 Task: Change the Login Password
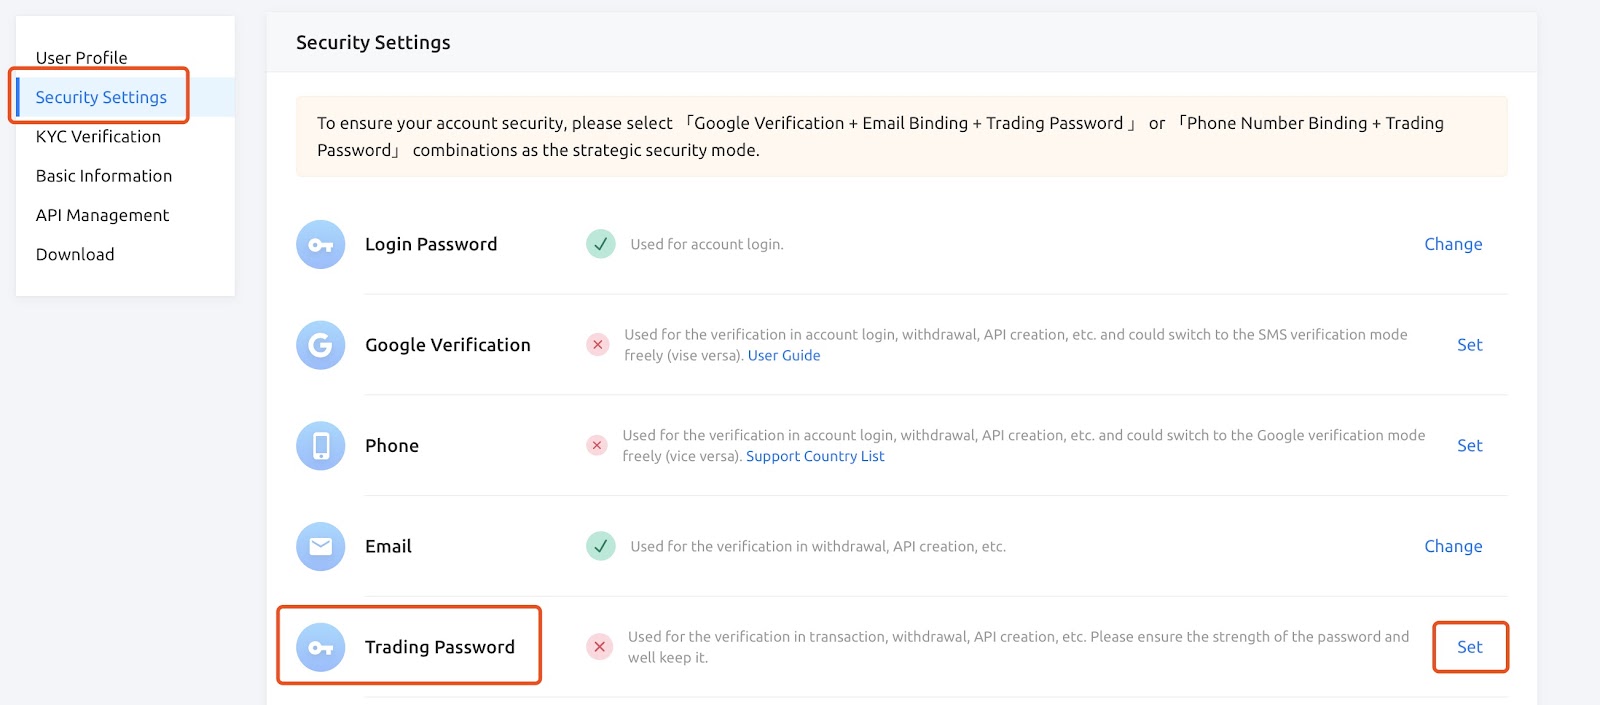pos(1453,244)
